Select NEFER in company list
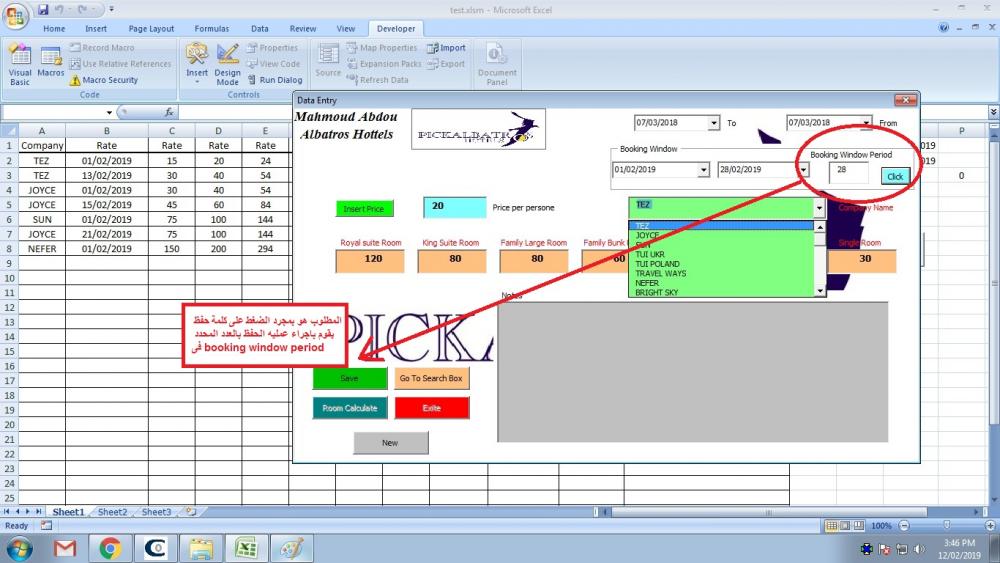 [721, 283]
